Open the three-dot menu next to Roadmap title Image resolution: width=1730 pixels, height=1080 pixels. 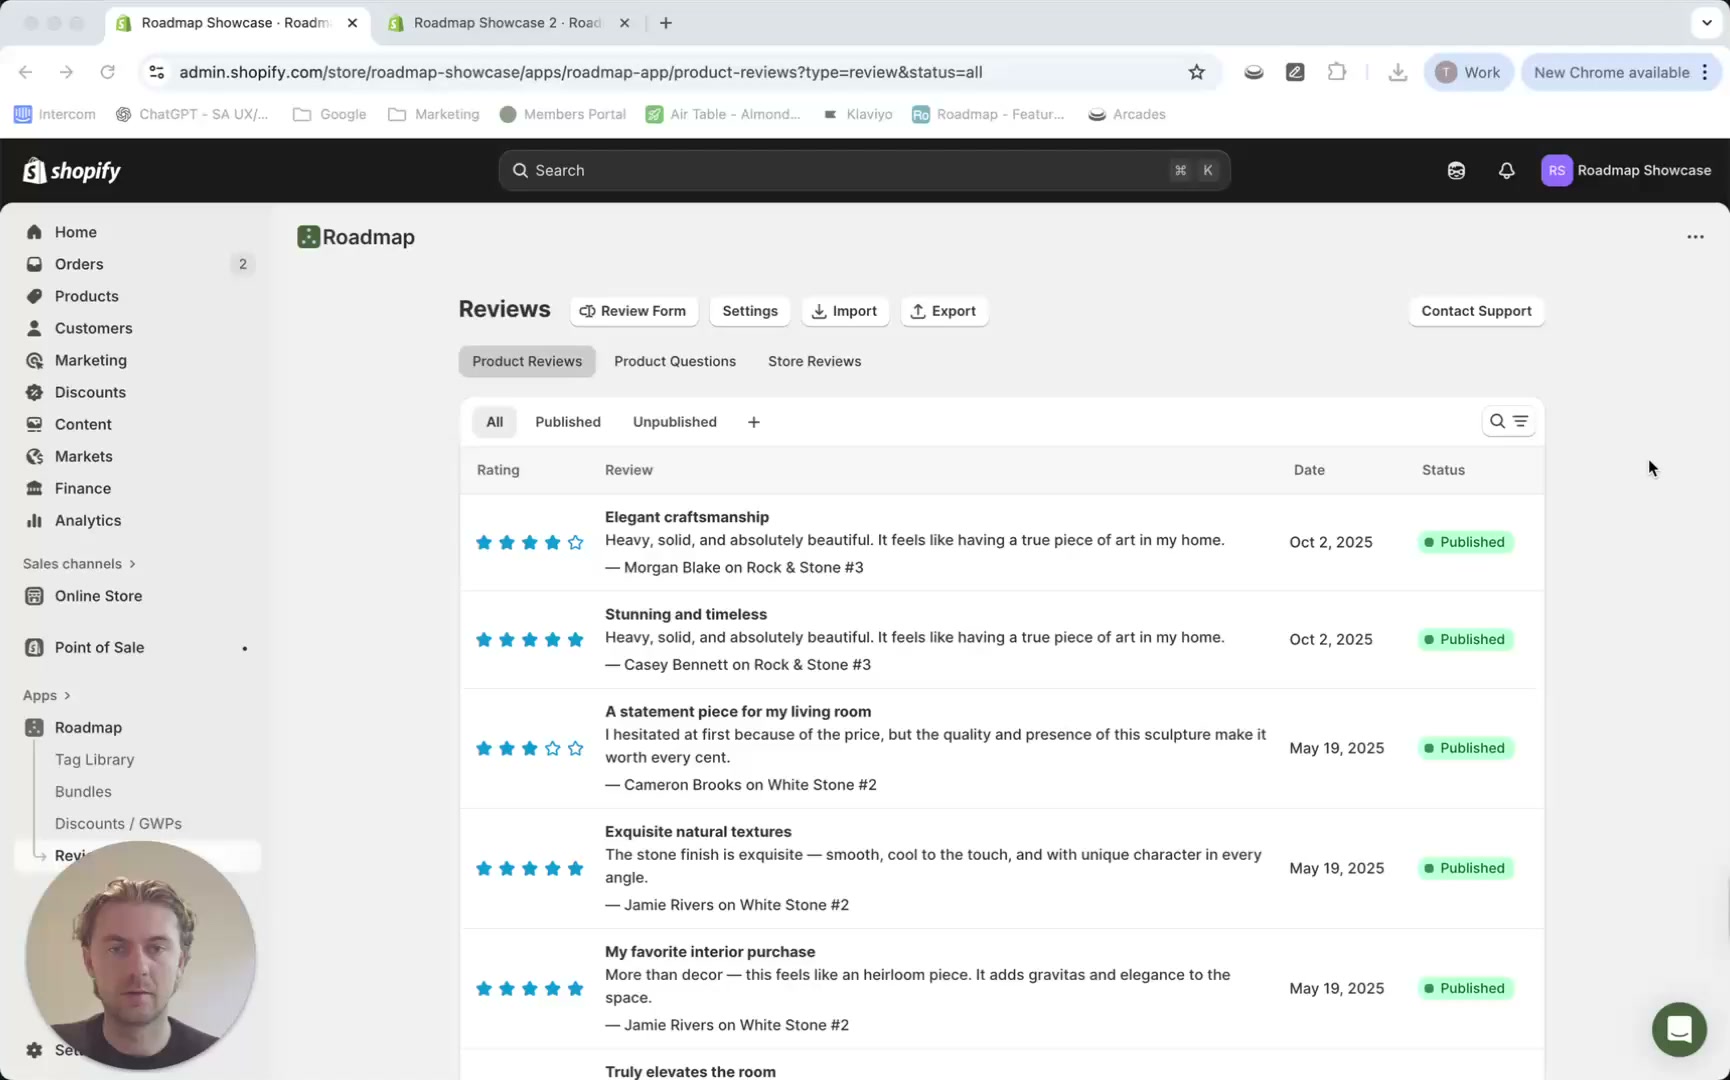pos(1695,237)
